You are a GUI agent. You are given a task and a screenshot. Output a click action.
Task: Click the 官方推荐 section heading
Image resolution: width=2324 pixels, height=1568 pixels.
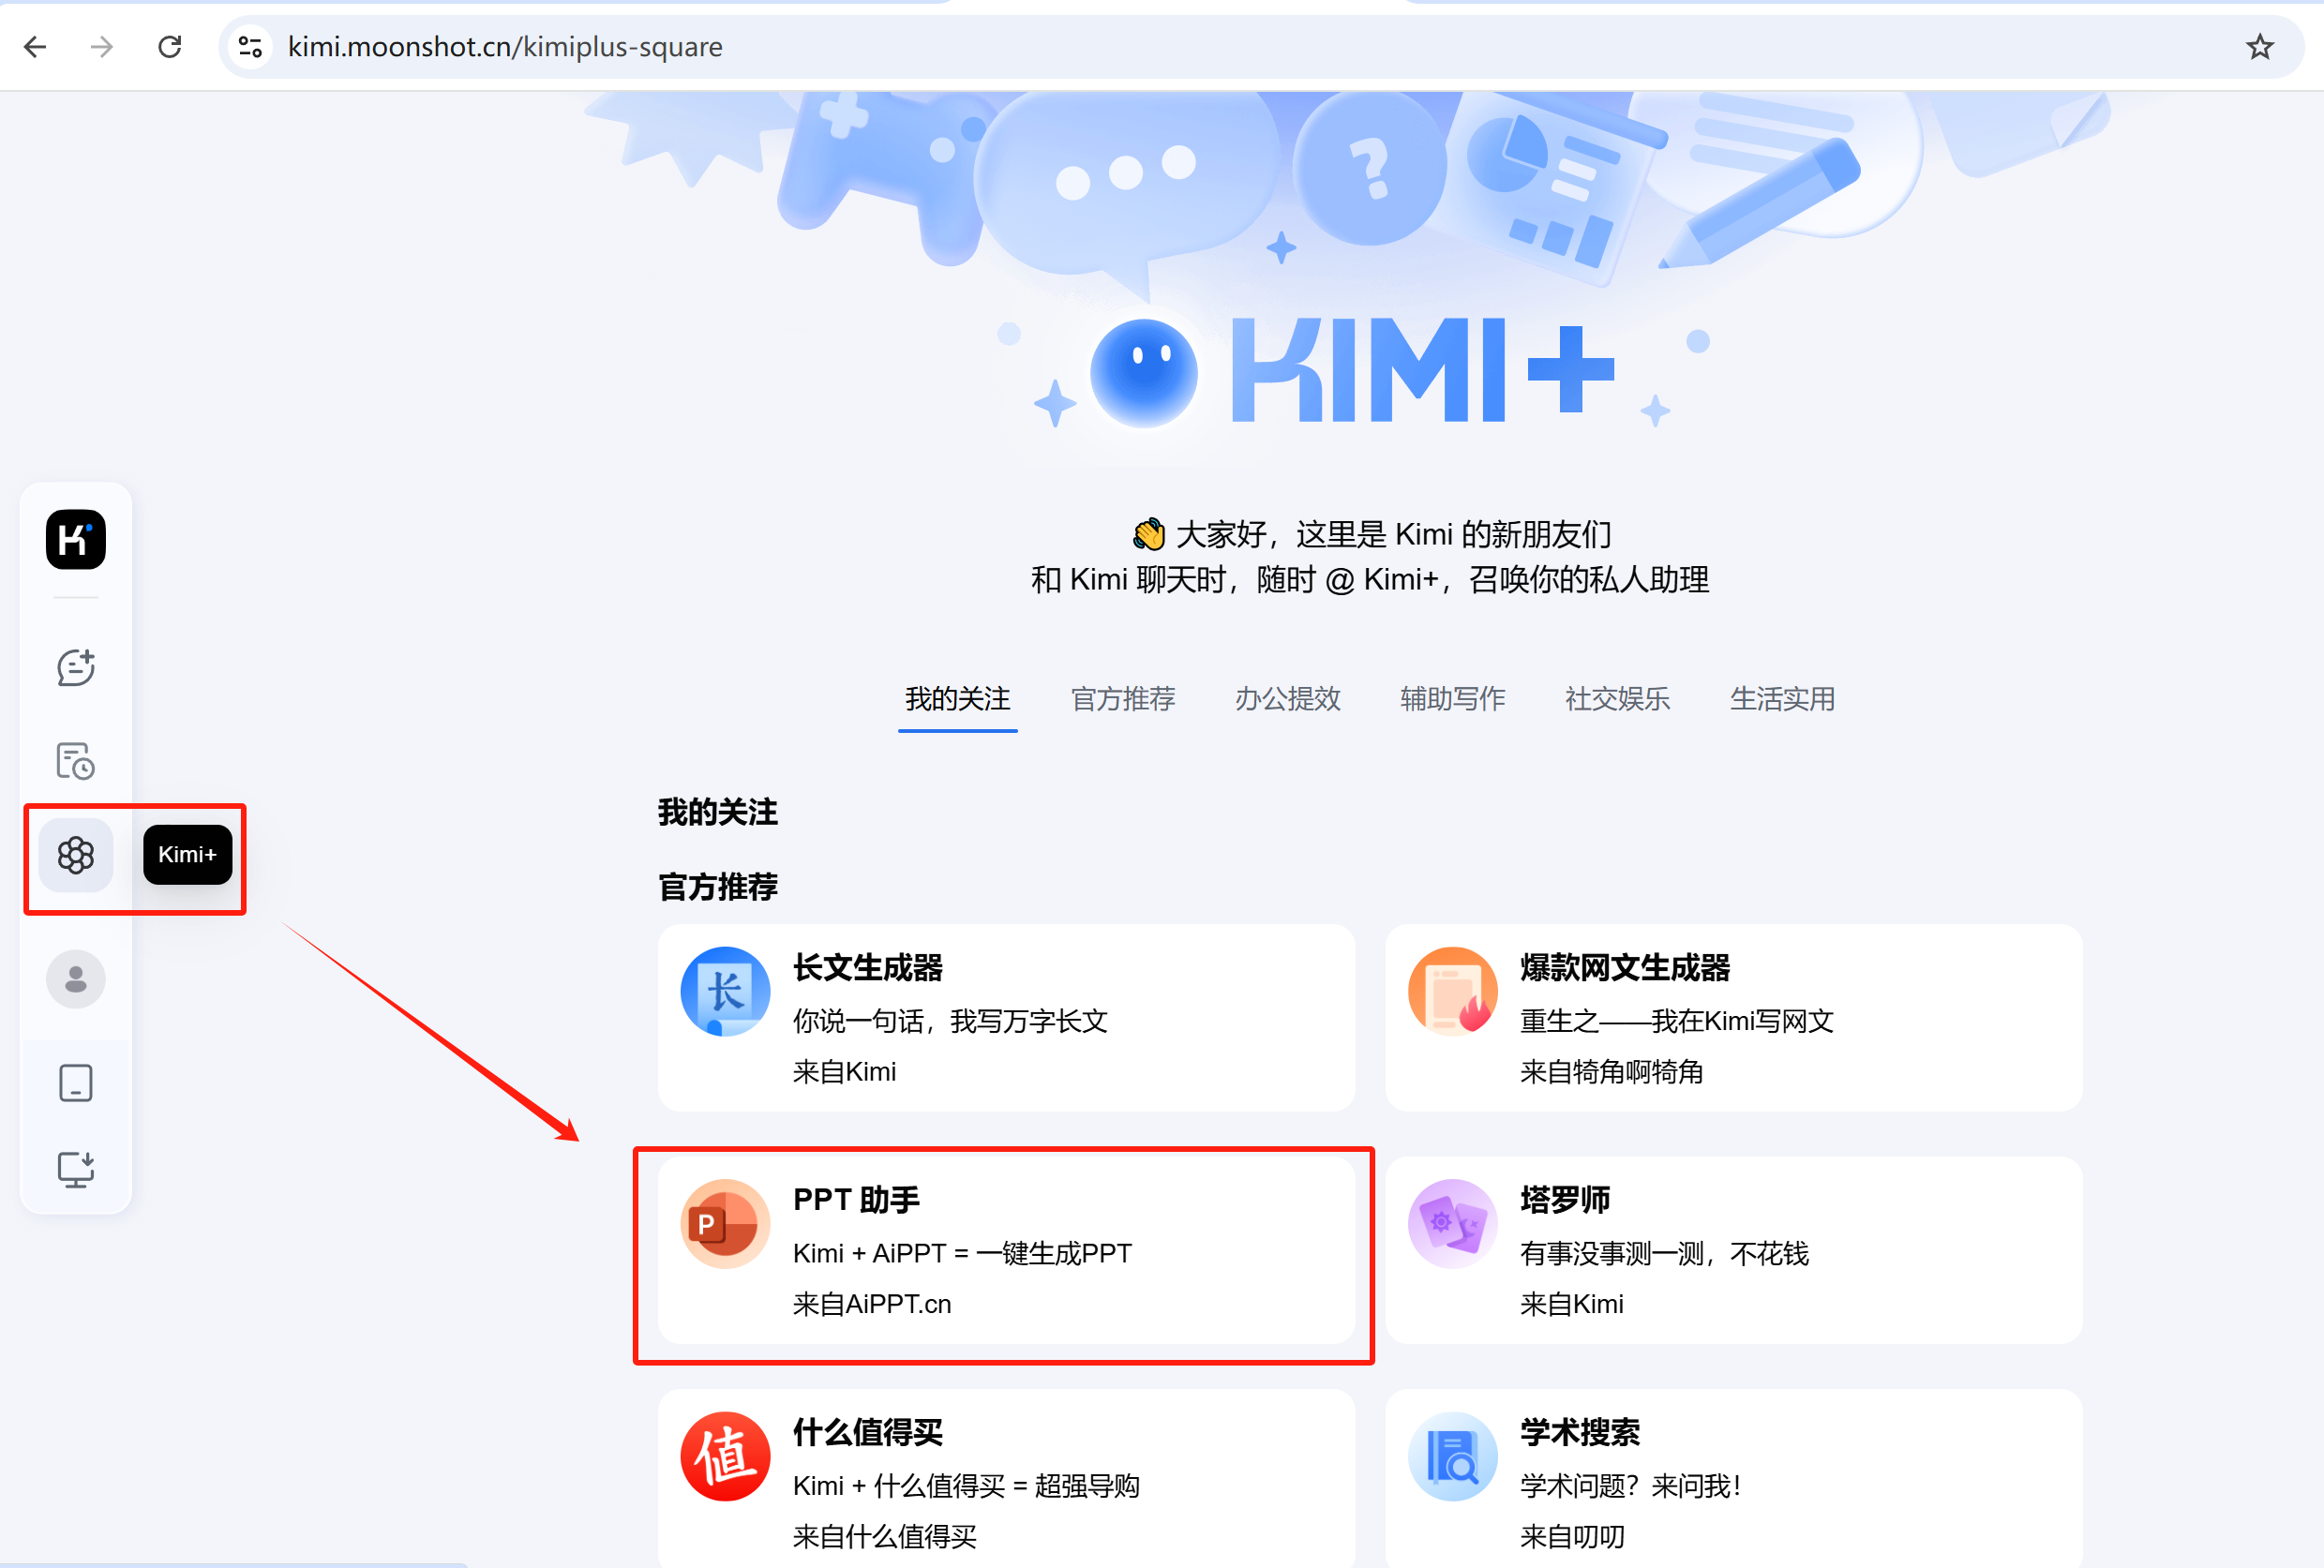718,887
